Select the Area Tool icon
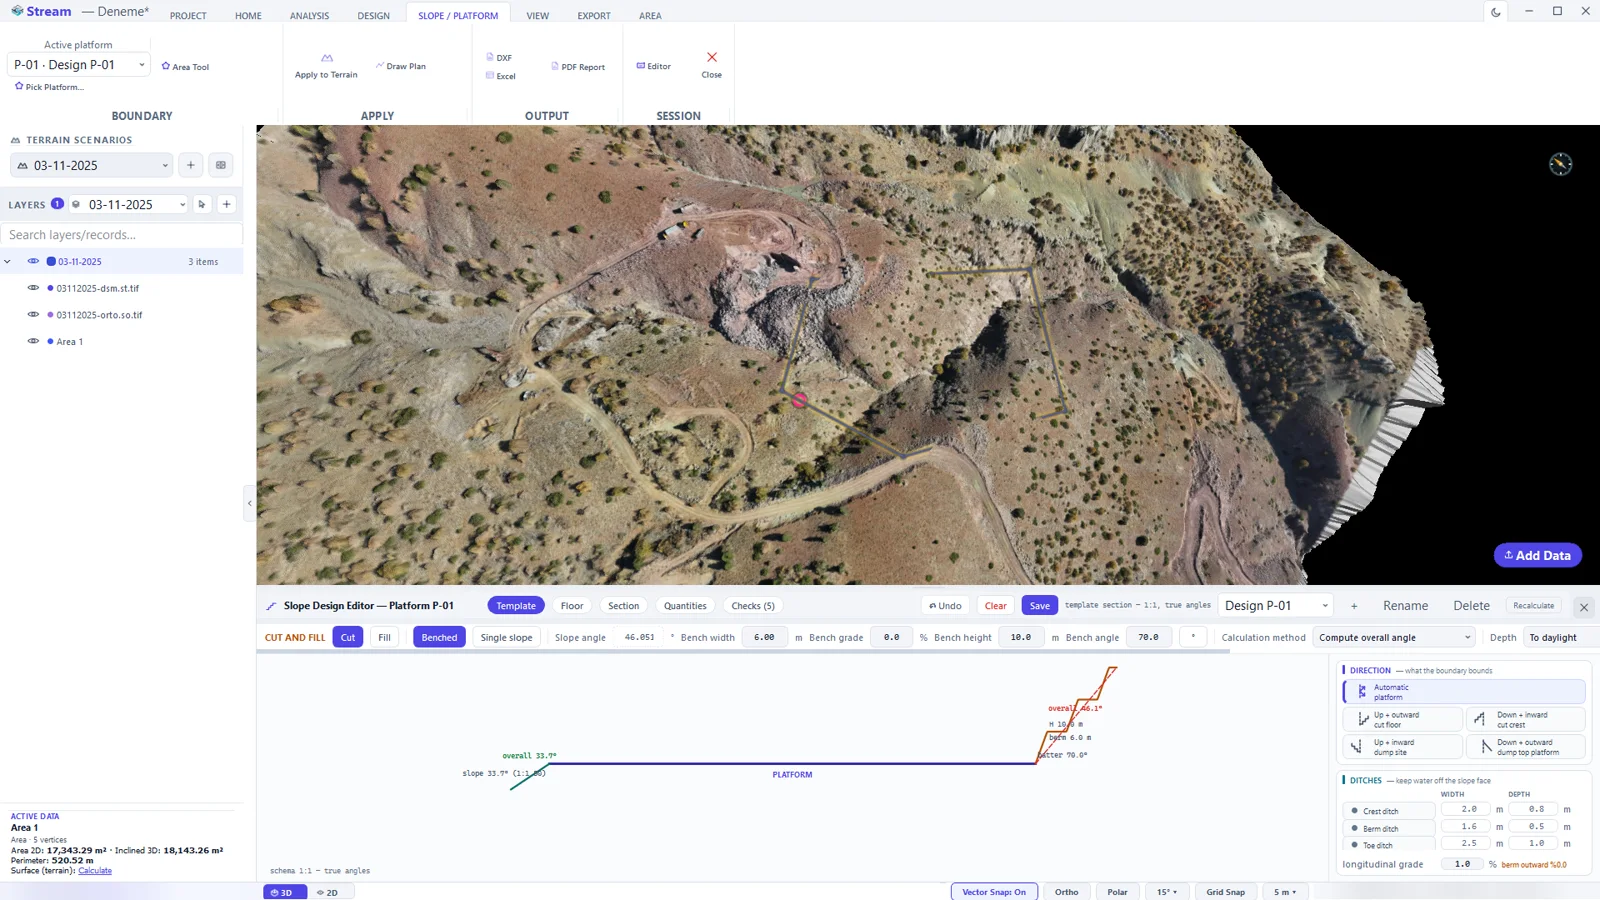The image size is (1600, 900). (166, 66)
